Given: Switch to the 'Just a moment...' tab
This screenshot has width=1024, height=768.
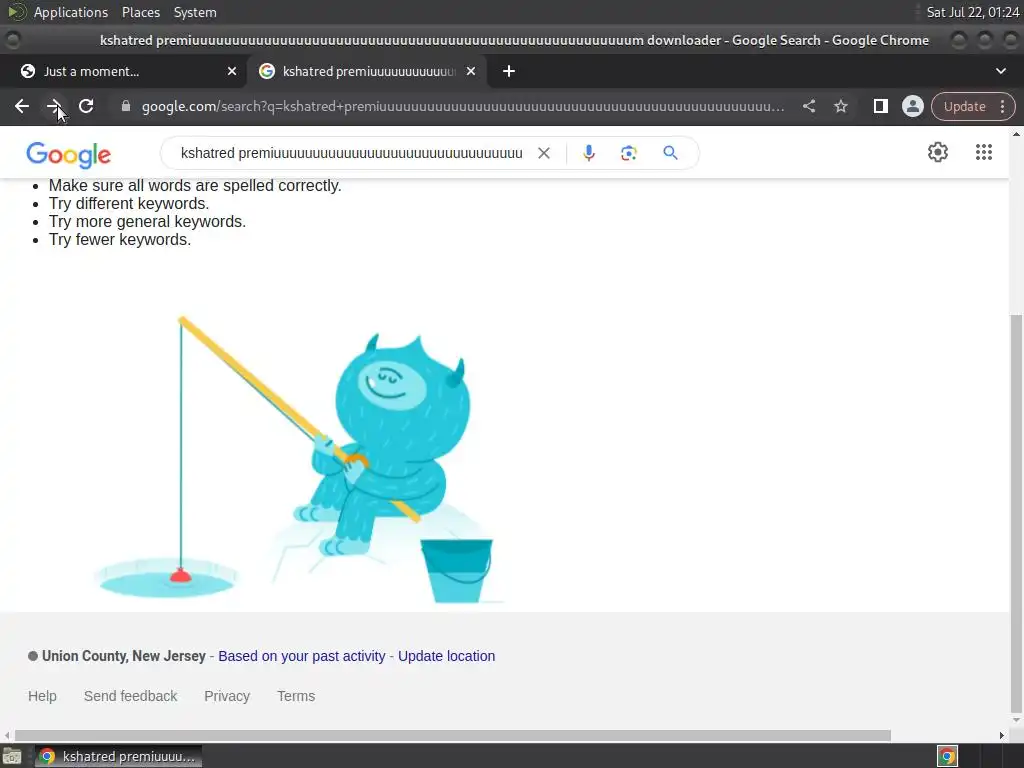Looking at the screenshot, I should point(123,71).
